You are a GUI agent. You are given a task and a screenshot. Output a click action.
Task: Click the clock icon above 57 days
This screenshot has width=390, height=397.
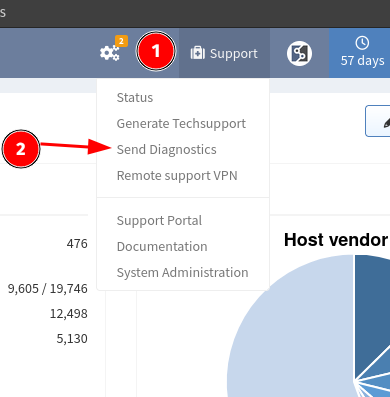362,43
